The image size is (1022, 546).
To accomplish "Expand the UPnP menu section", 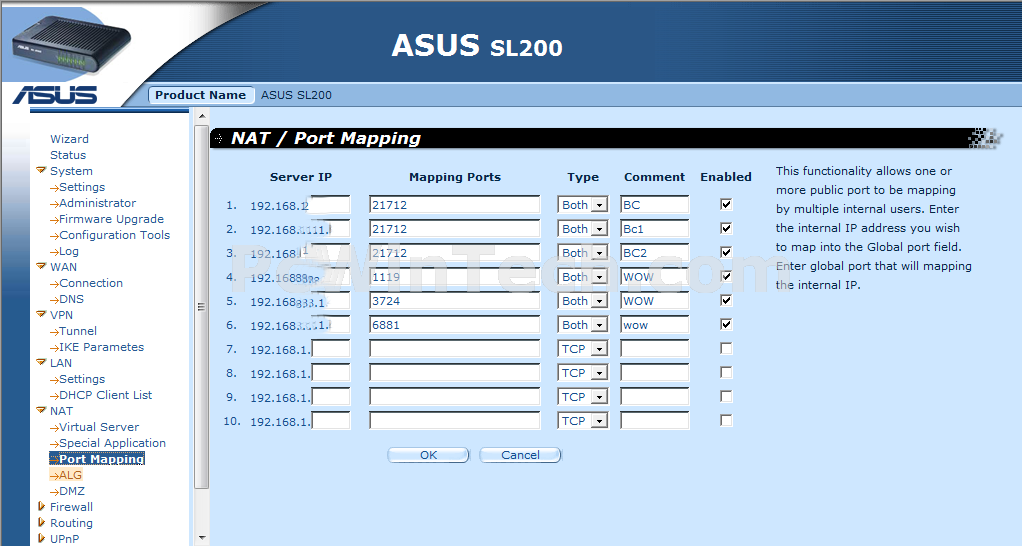I will 41,538.
